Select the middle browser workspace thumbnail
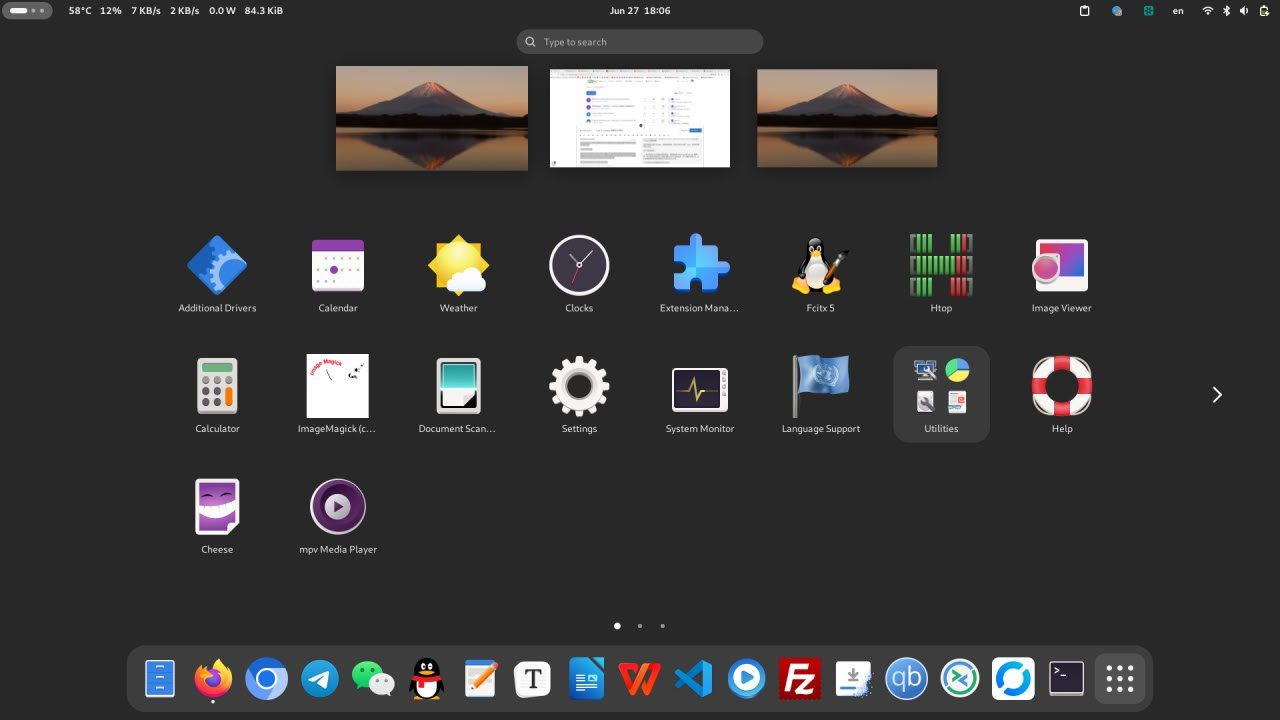Image resolution: width=1280 pixels, height=720 pixels. pyautogui.click(x=640, y=118)
